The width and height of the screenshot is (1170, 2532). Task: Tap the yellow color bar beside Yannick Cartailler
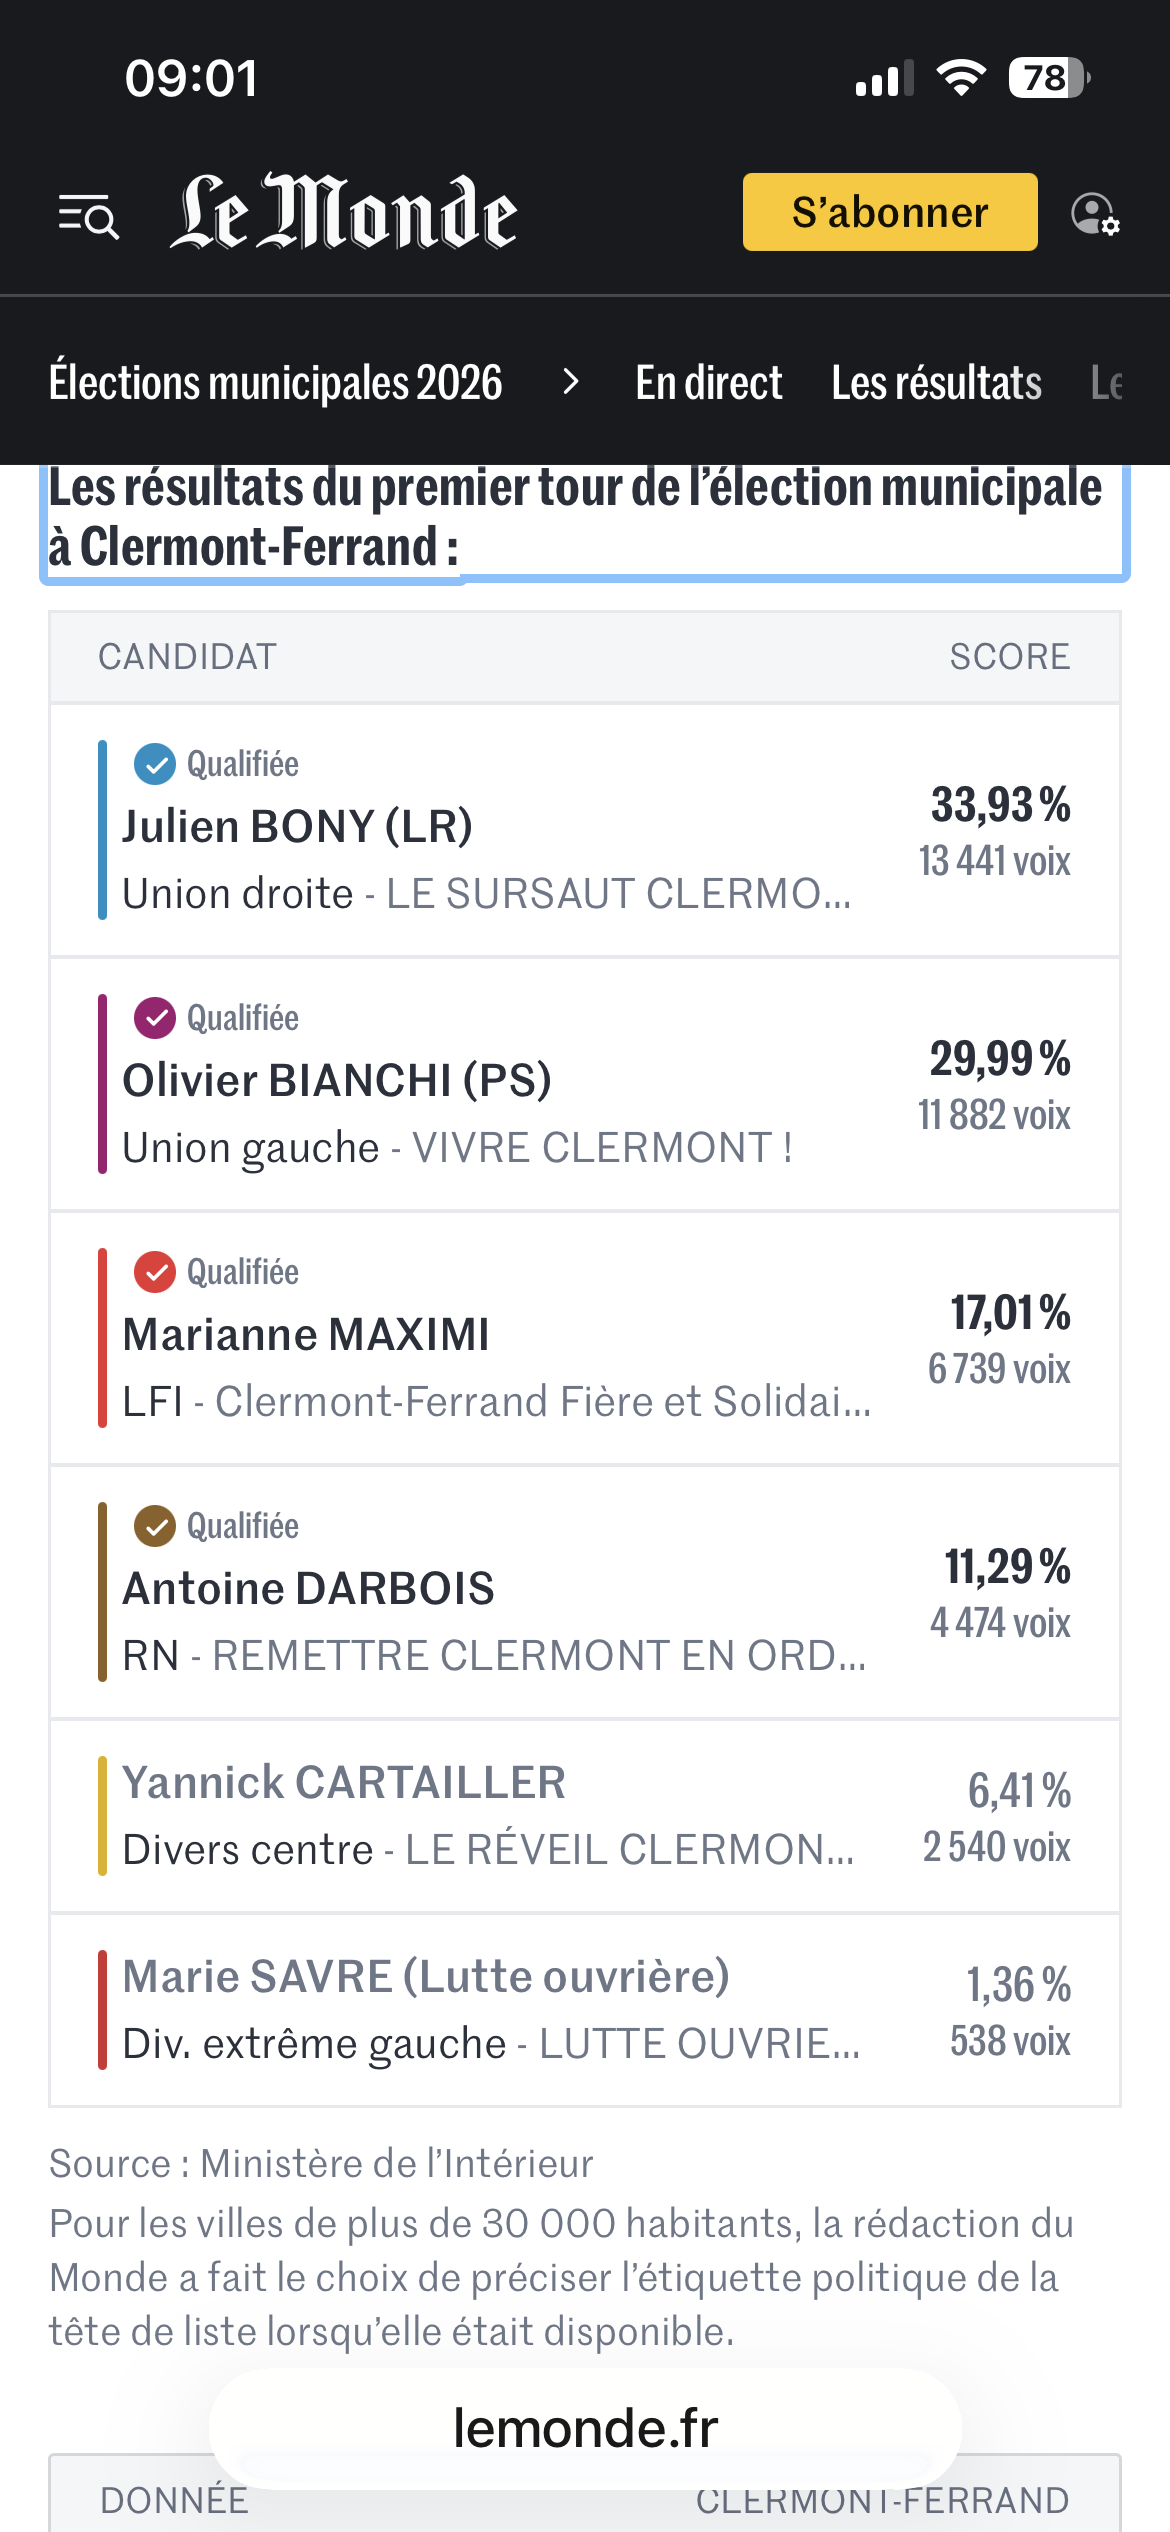tap(103, 1816)
